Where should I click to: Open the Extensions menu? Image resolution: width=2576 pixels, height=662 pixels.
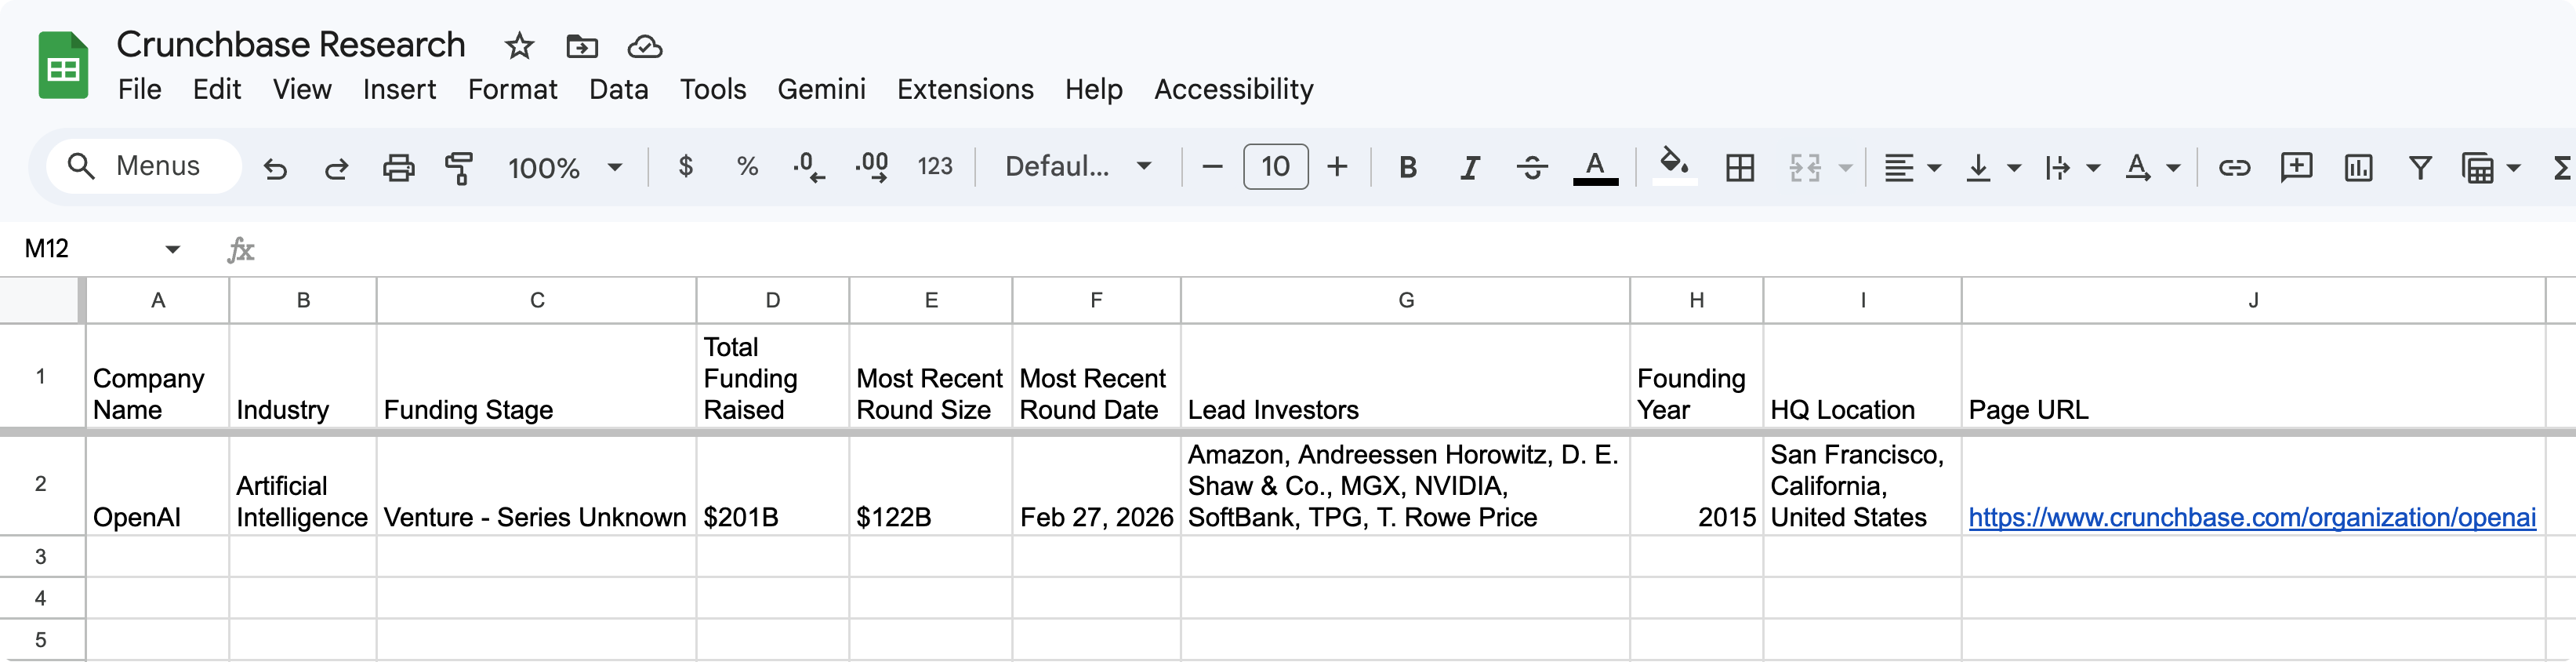(964, 90)
